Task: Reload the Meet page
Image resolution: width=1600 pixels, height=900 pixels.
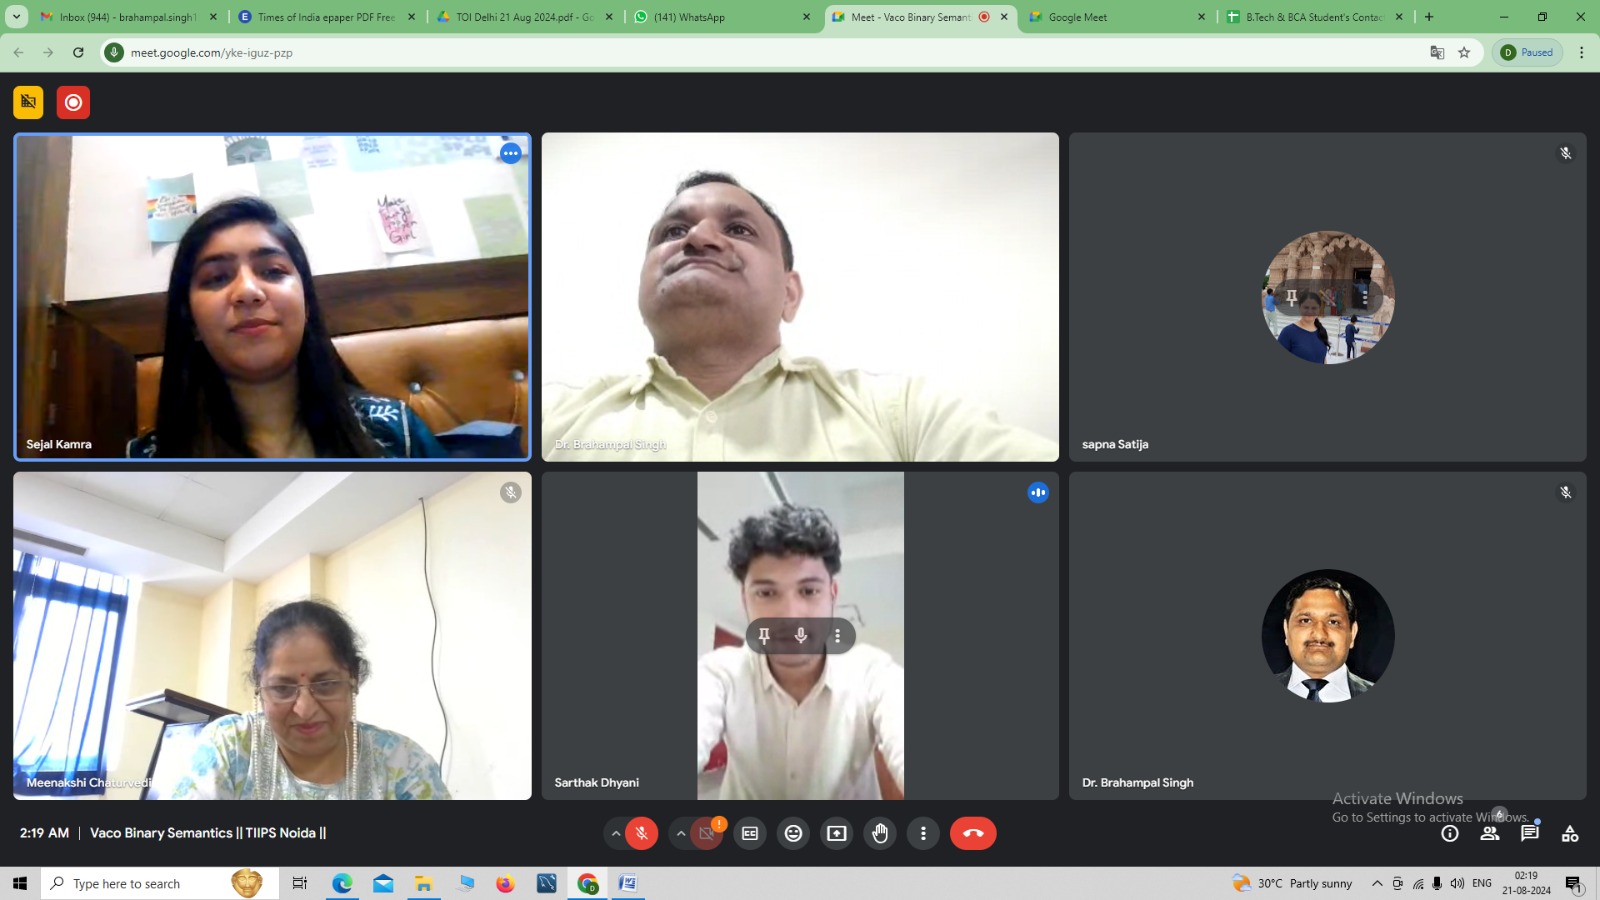Action: pos(78,52)
